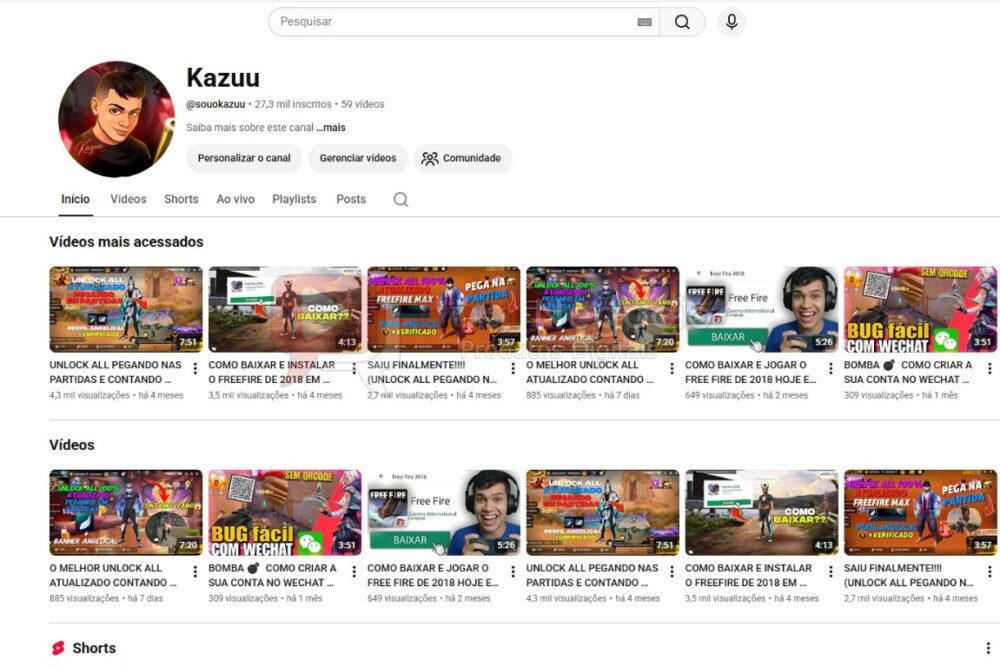Select the @souokazuu channel handle
1000x667 pixels.
[x=216, y=104]
